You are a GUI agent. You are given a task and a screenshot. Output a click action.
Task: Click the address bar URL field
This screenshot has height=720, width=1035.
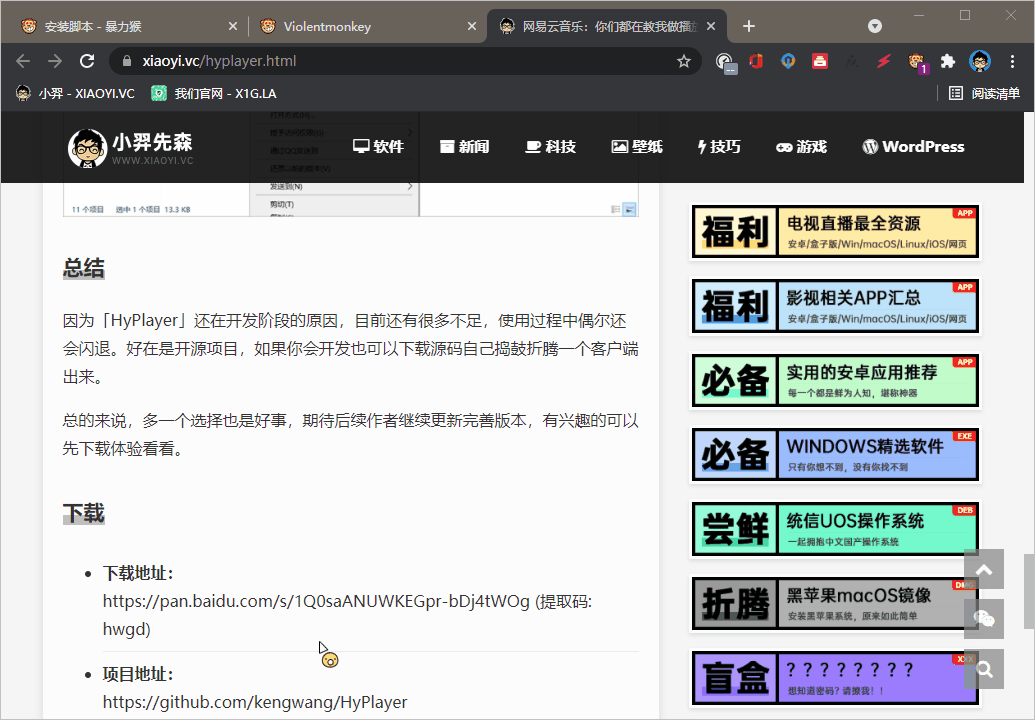point(400,61)
